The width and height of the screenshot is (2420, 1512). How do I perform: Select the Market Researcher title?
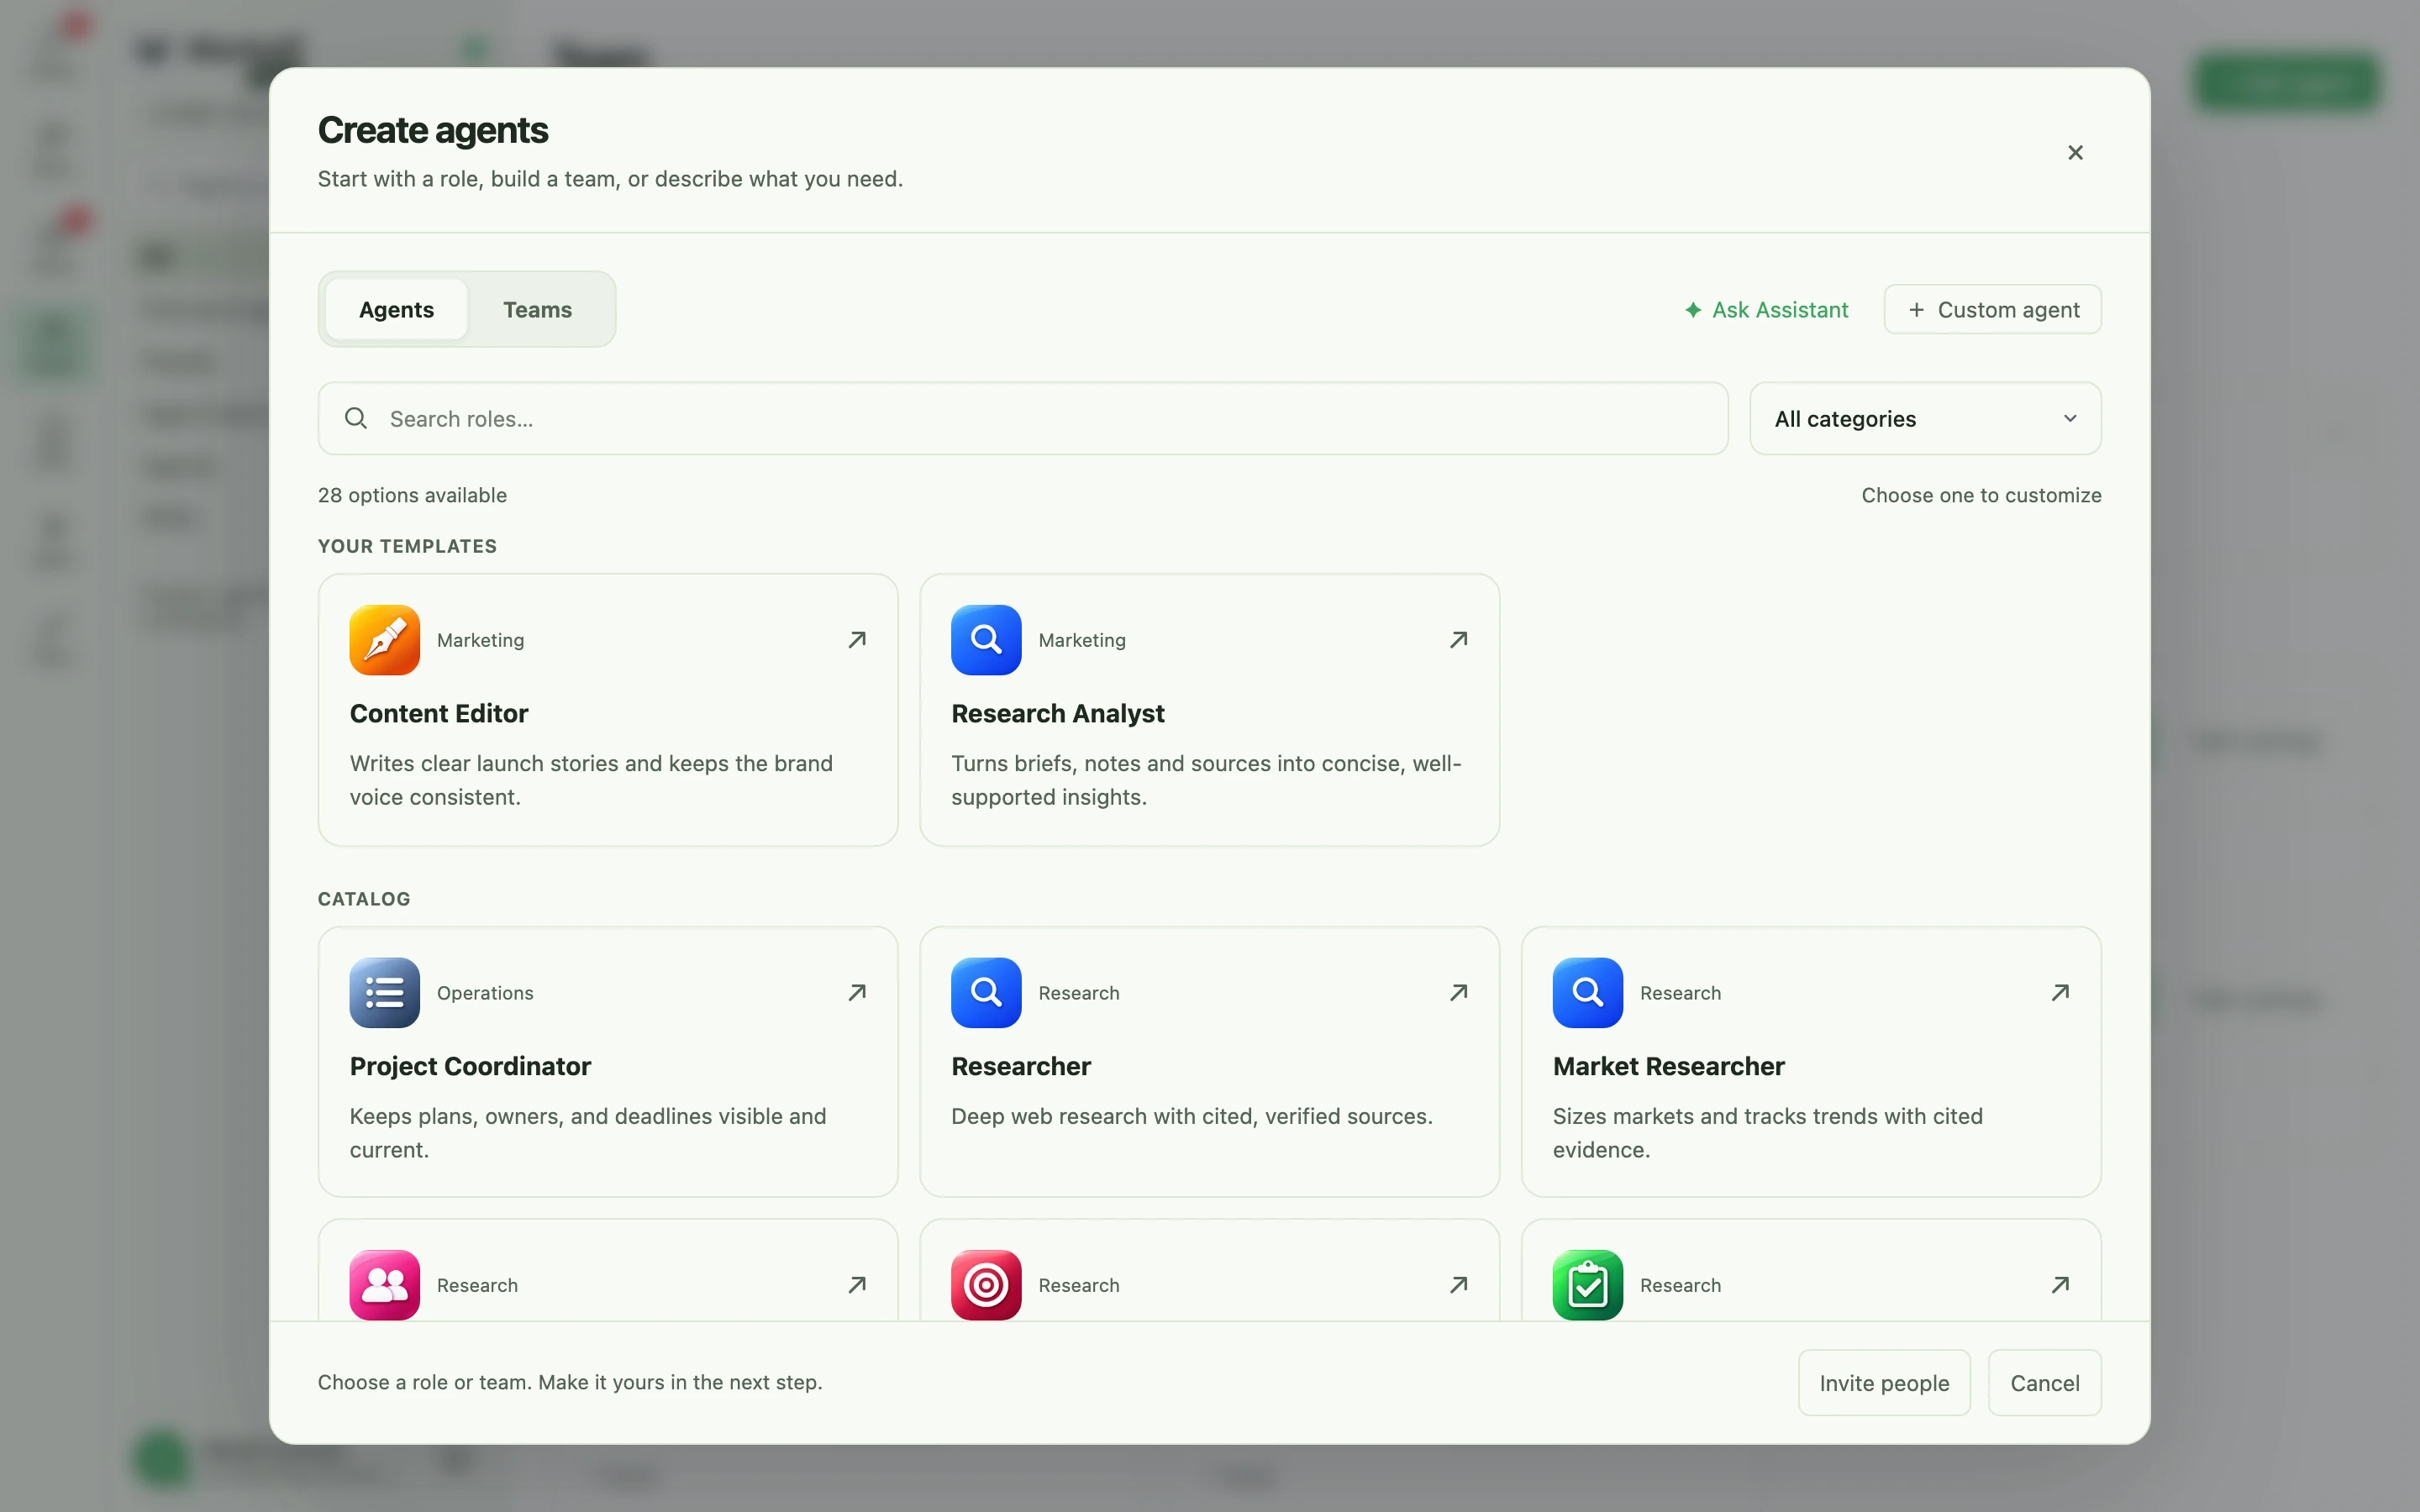click(1668, 1066)
